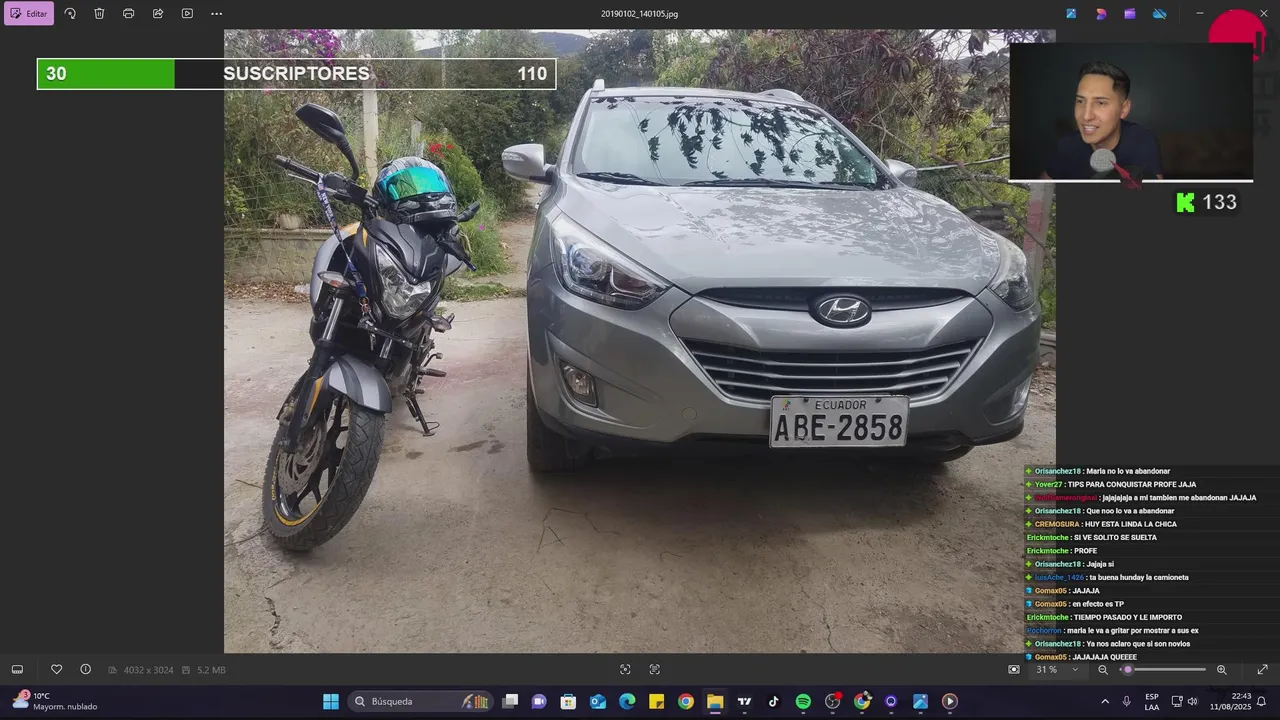
Task: Click the microphone tray icon
Action: (x=1127, y=702)
